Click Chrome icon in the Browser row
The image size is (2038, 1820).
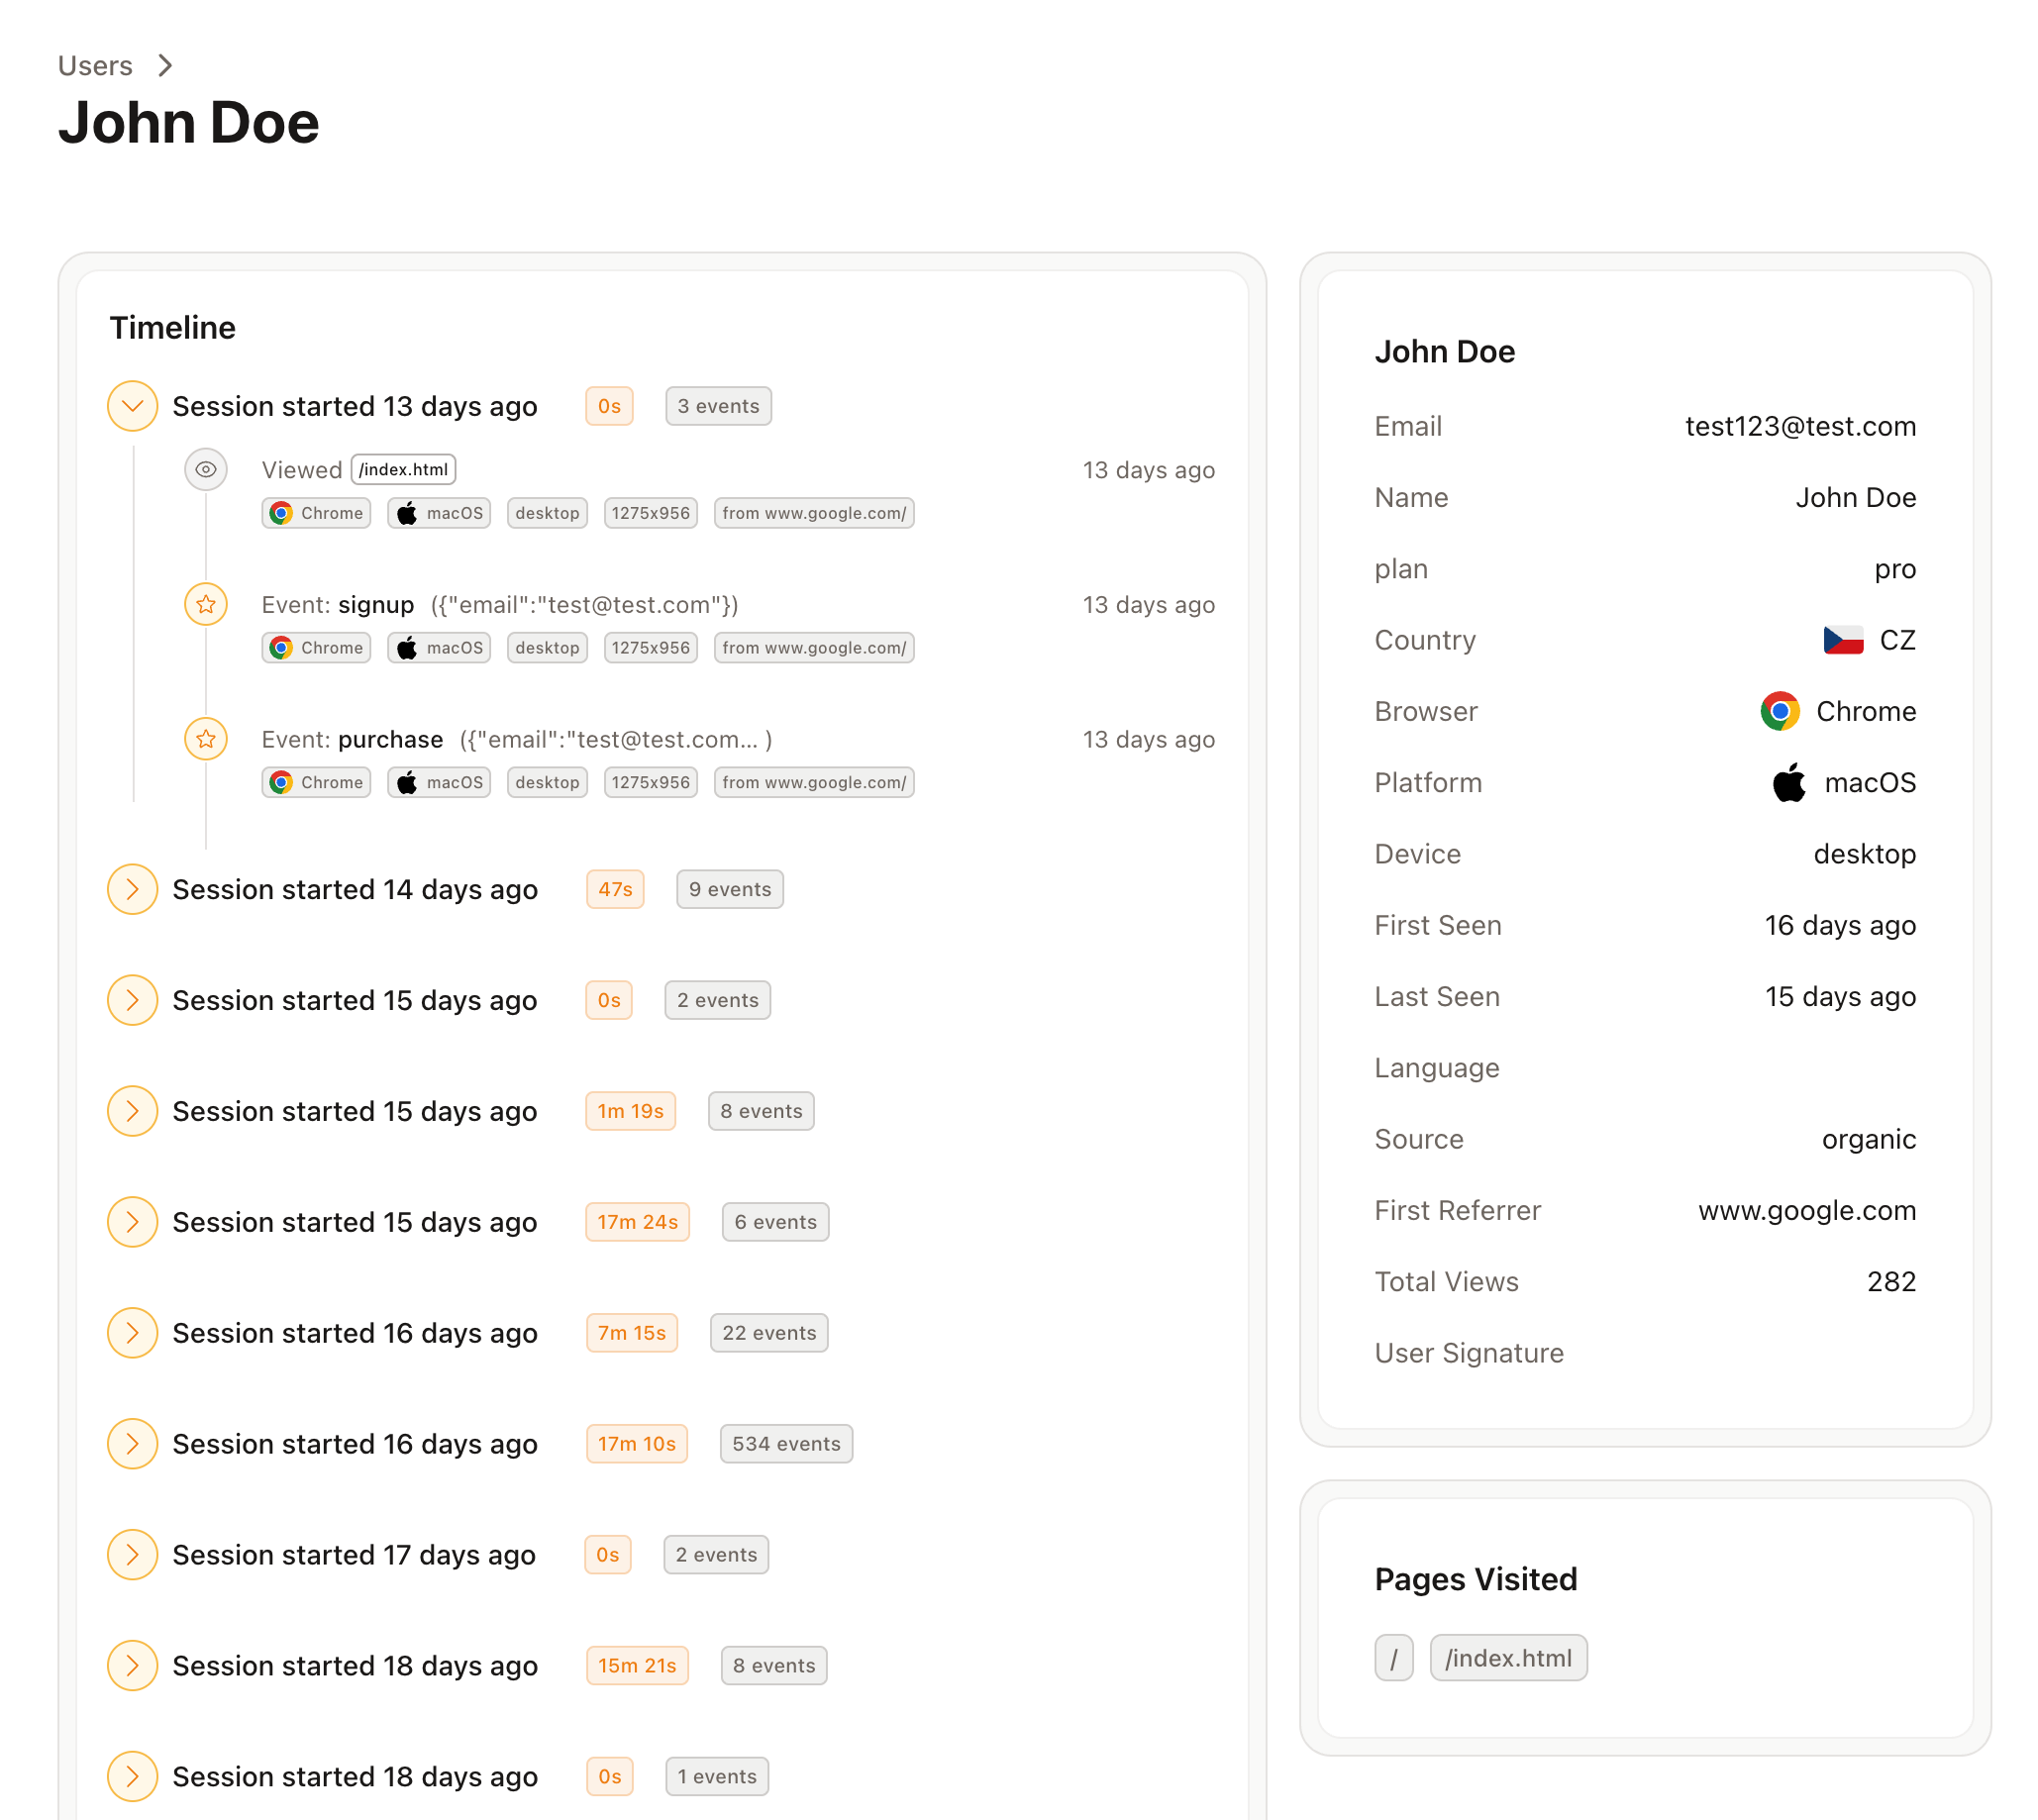coord(1779,711)
